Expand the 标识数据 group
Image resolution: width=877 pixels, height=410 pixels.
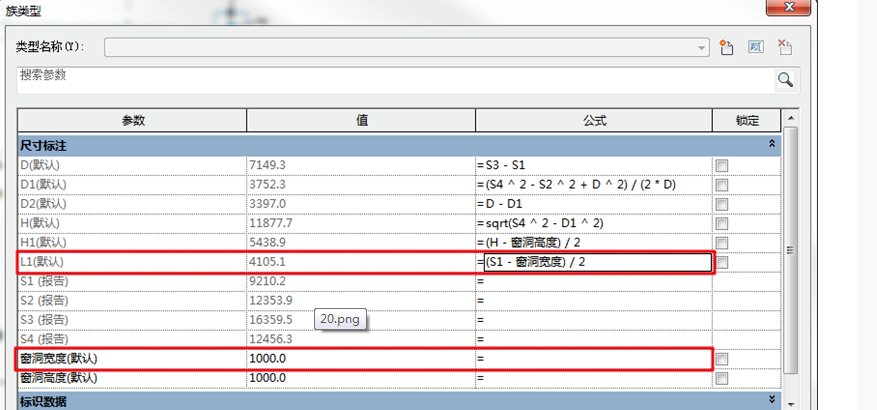[772, 399]
